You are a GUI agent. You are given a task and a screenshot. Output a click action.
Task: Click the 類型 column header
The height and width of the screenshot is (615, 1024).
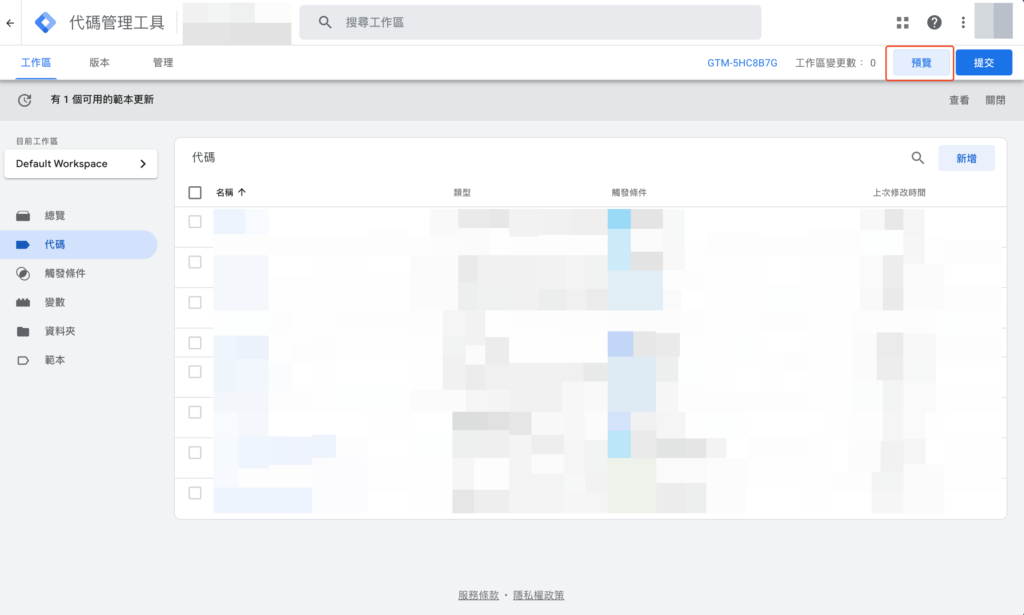point(462,193)
